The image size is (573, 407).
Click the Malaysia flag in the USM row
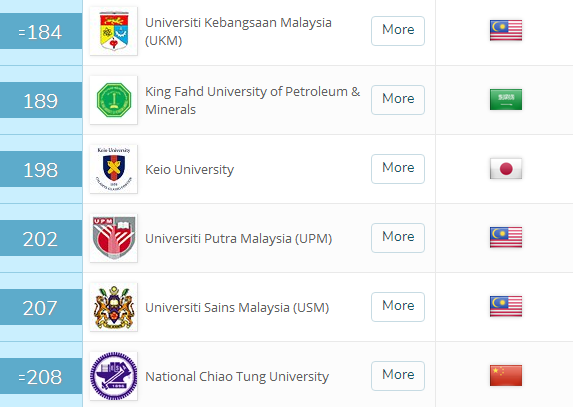tap(506, 306)
